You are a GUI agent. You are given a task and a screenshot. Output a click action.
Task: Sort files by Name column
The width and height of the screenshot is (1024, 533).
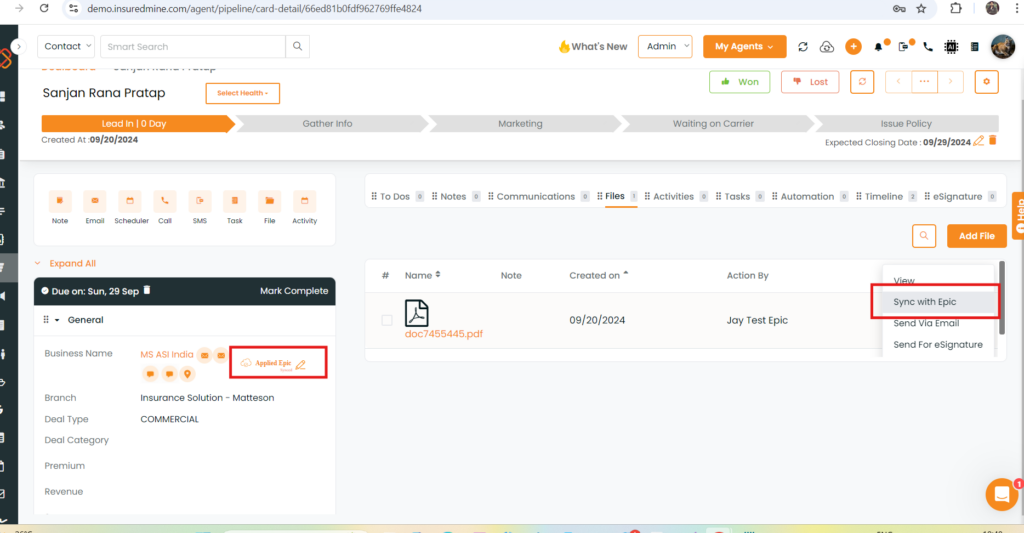[423, 275]
